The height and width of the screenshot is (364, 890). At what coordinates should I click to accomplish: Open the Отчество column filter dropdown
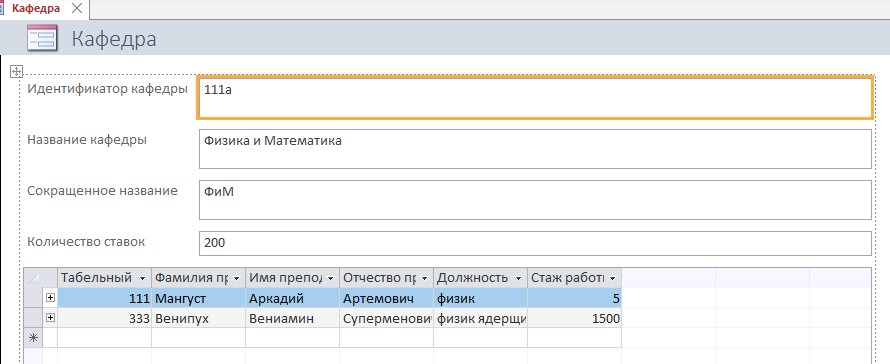(425, 278)
